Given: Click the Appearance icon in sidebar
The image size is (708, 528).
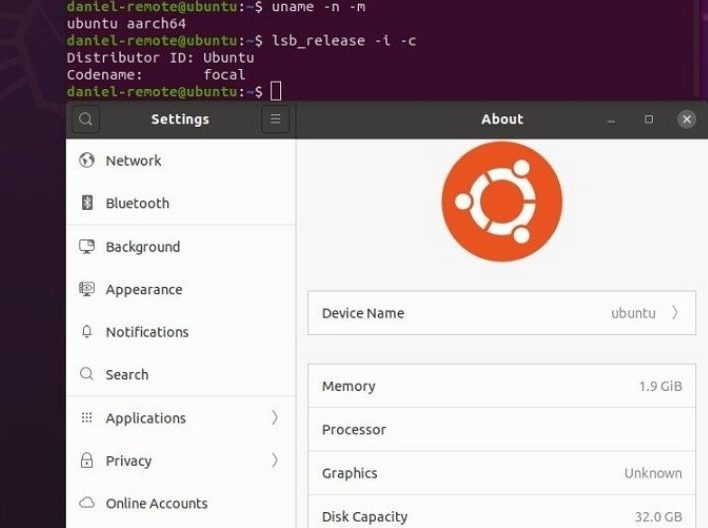Looking at the screenshot, I should [87, 289].
